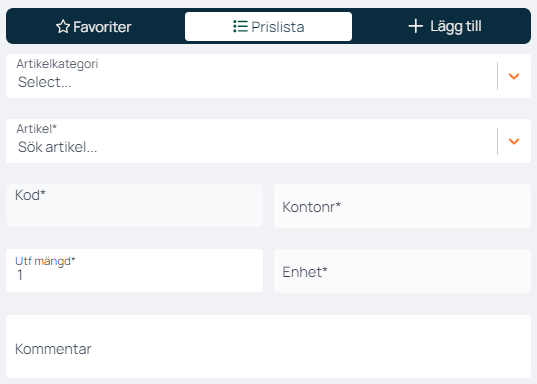This screenshot has width=537, height=384.
Task: Expand the Artikel dropdown chevron
Action: click(x=514, y=141)
